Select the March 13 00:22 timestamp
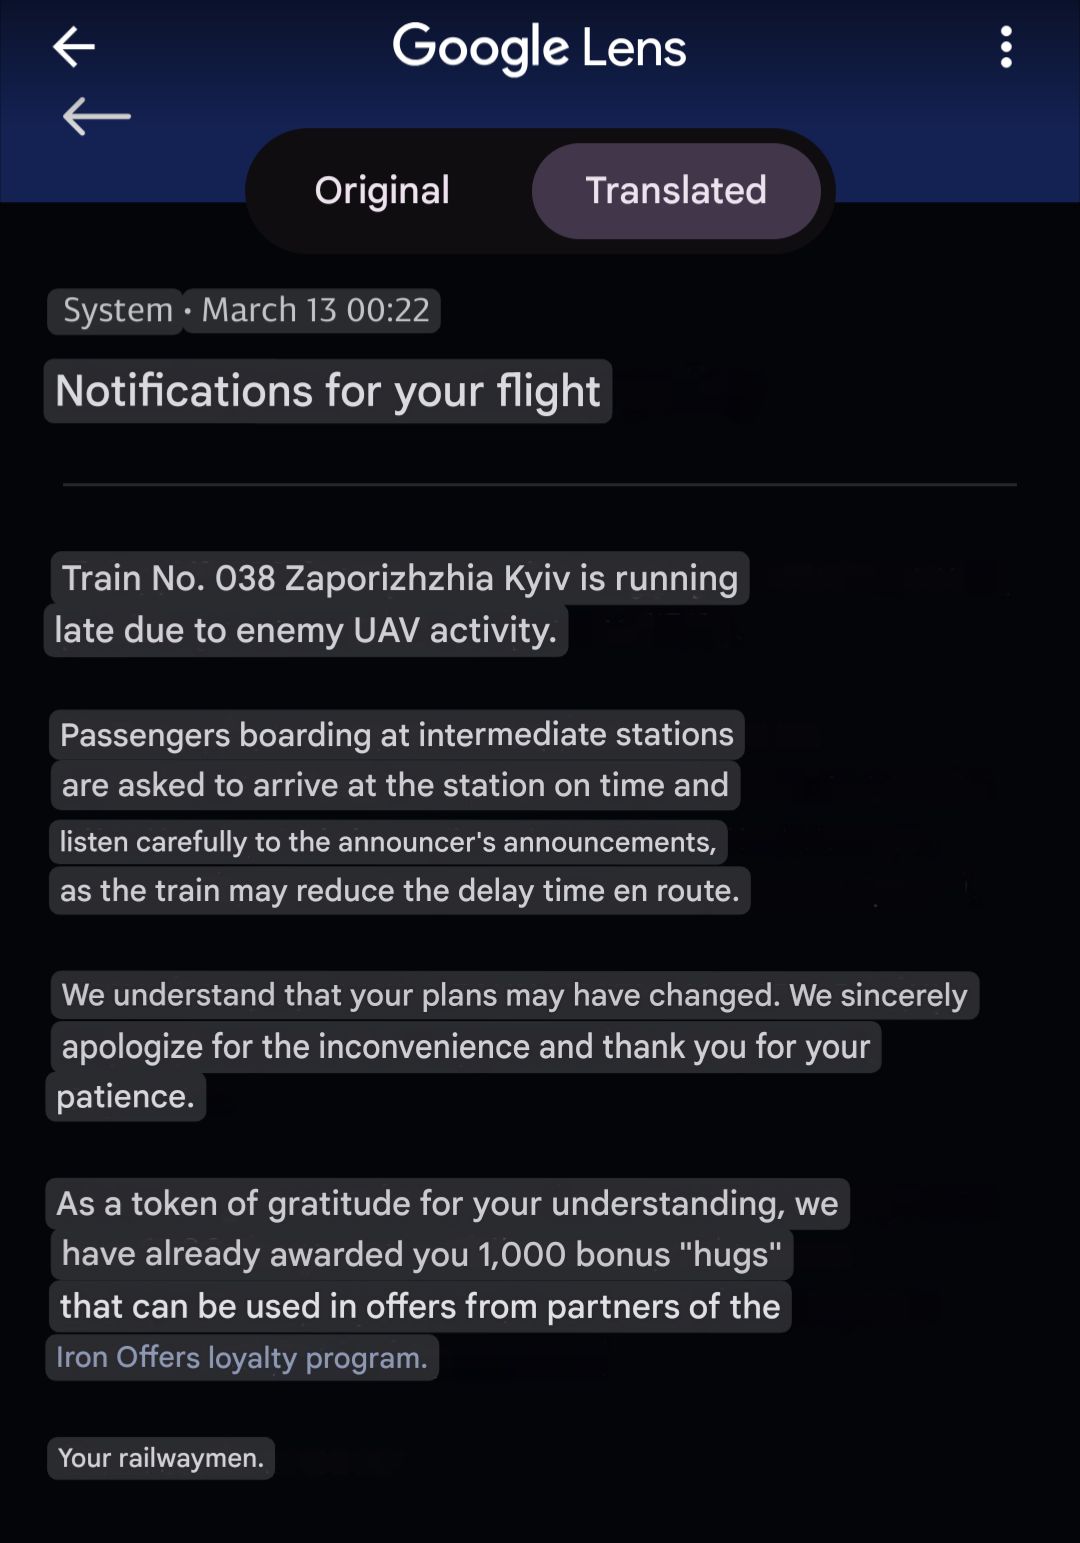This screenshot has height=1543, width=1080. click(315, 310)
